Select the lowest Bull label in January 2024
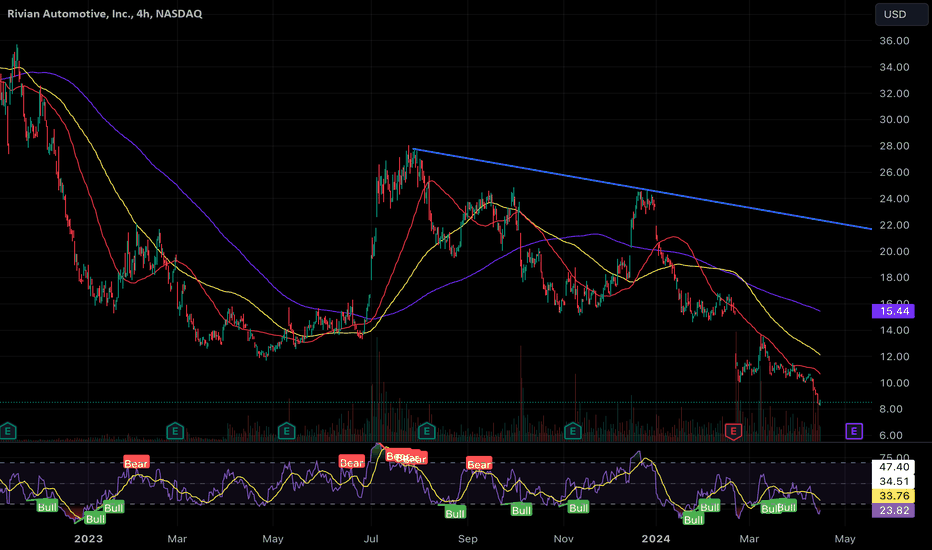The width and height of the screenshot is (932, 550). click(x=693, y=520)
